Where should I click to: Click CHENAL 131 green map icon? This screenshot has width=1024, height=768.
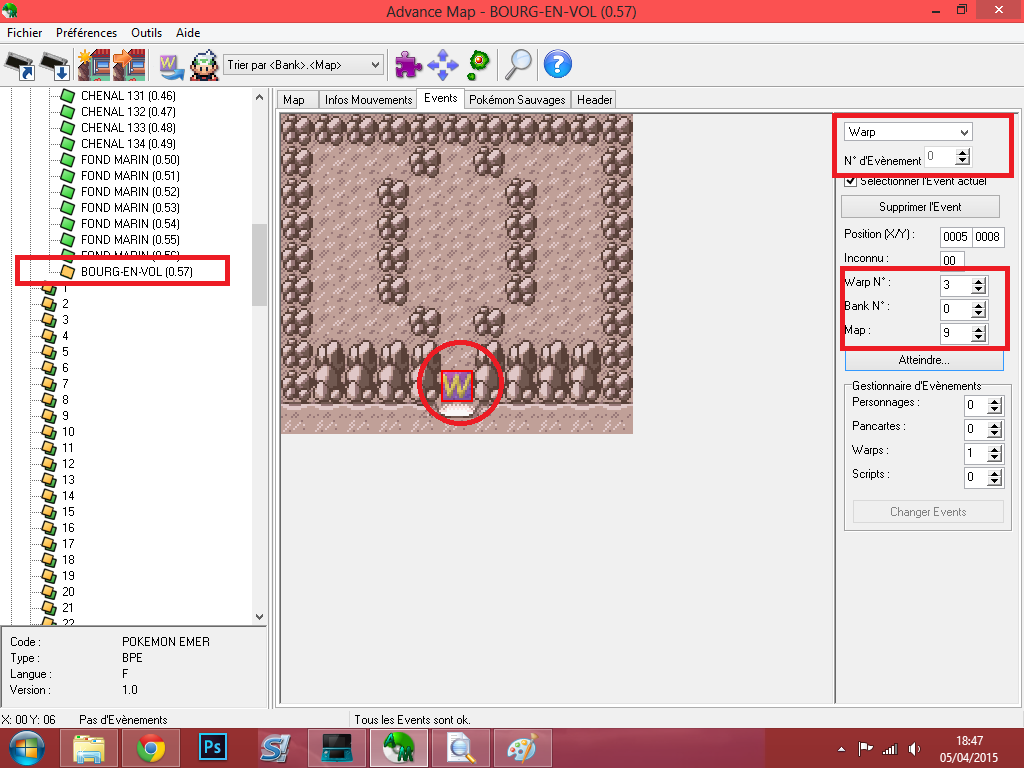[68, 95]
